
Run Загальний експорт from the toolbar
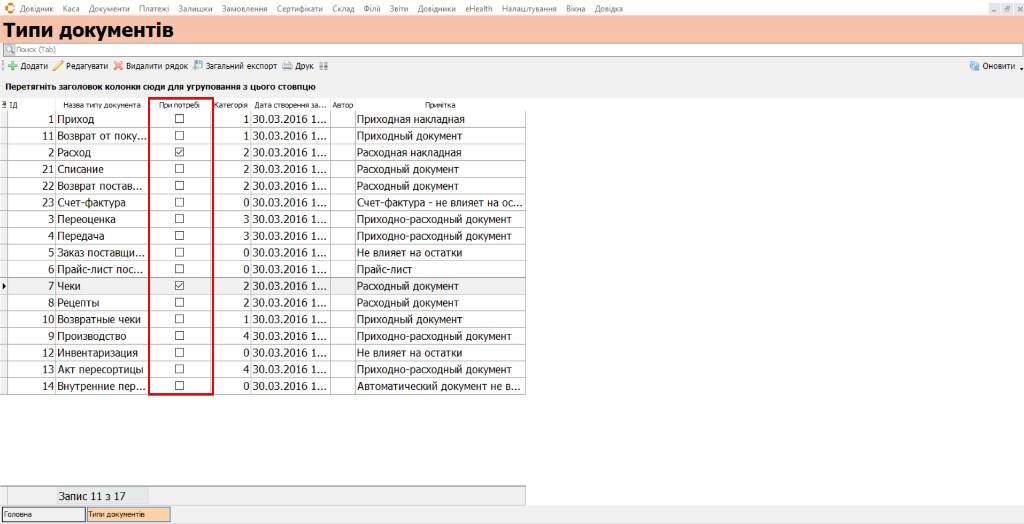click(235, 66)
